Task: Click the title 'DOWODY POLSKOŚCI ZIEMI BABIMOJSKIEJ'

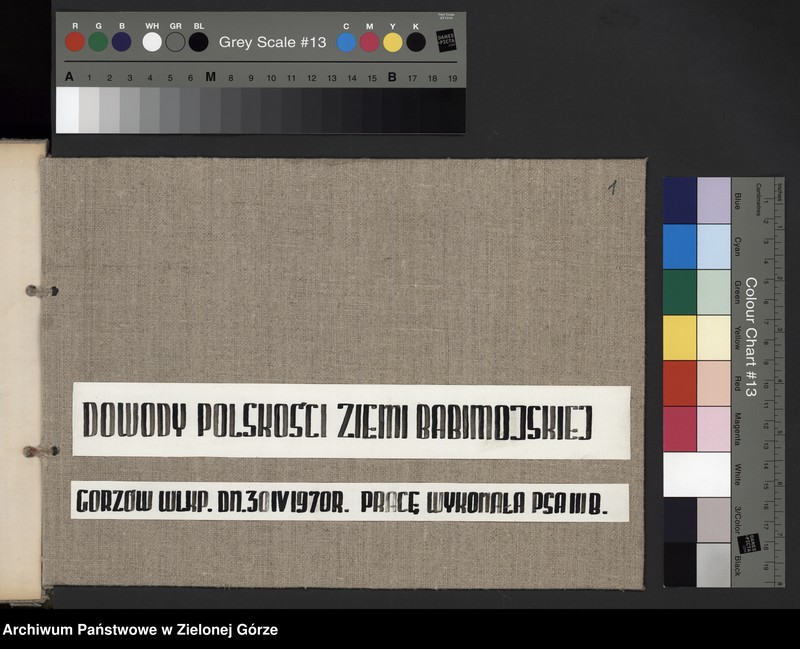Action: pyautogui.click(x=337, y=421)
